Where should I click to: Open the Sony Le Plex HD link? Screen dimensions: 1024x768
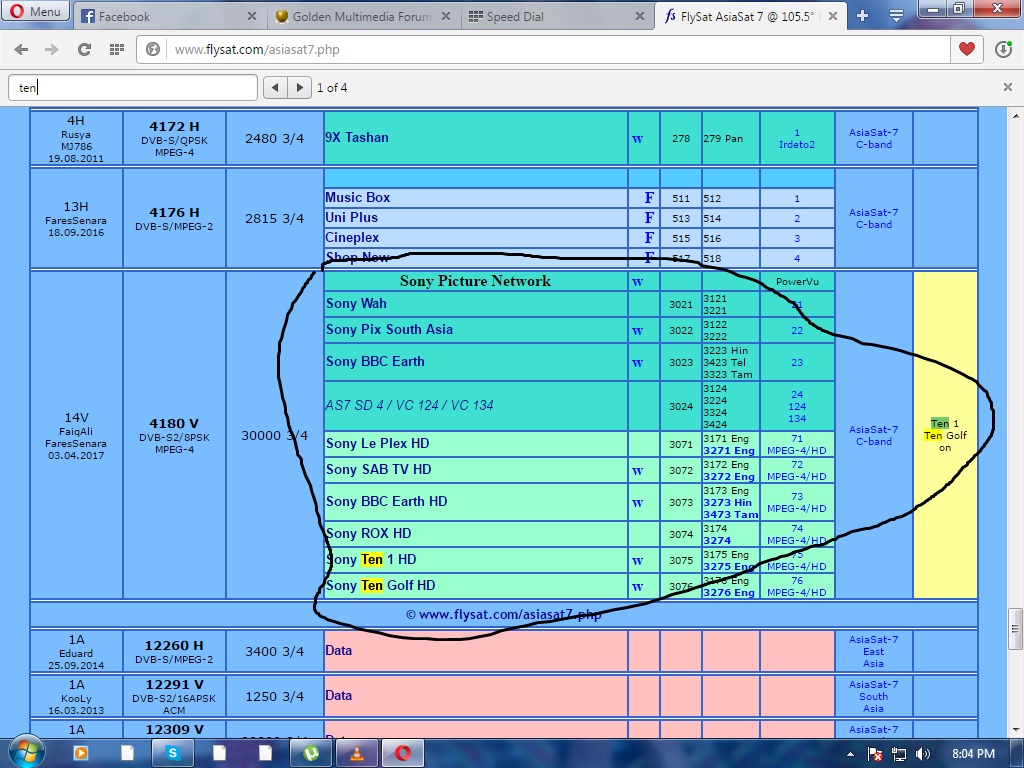378,444
